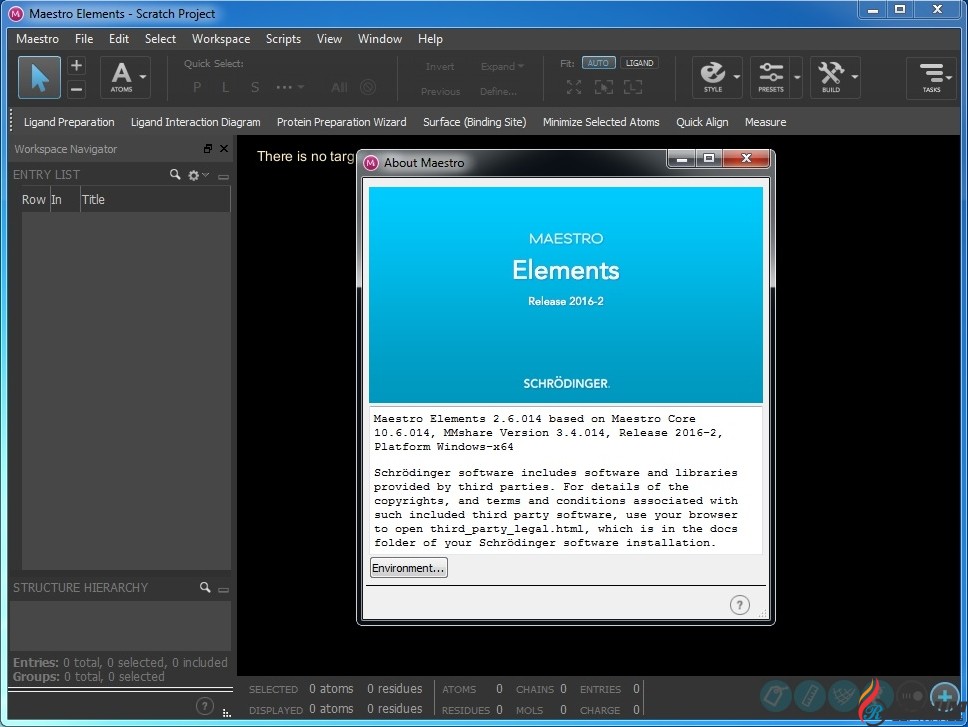This screenshot has width=968, height=727.
Task: Click the search icon in Entry List
Action: tap(175, 175)
